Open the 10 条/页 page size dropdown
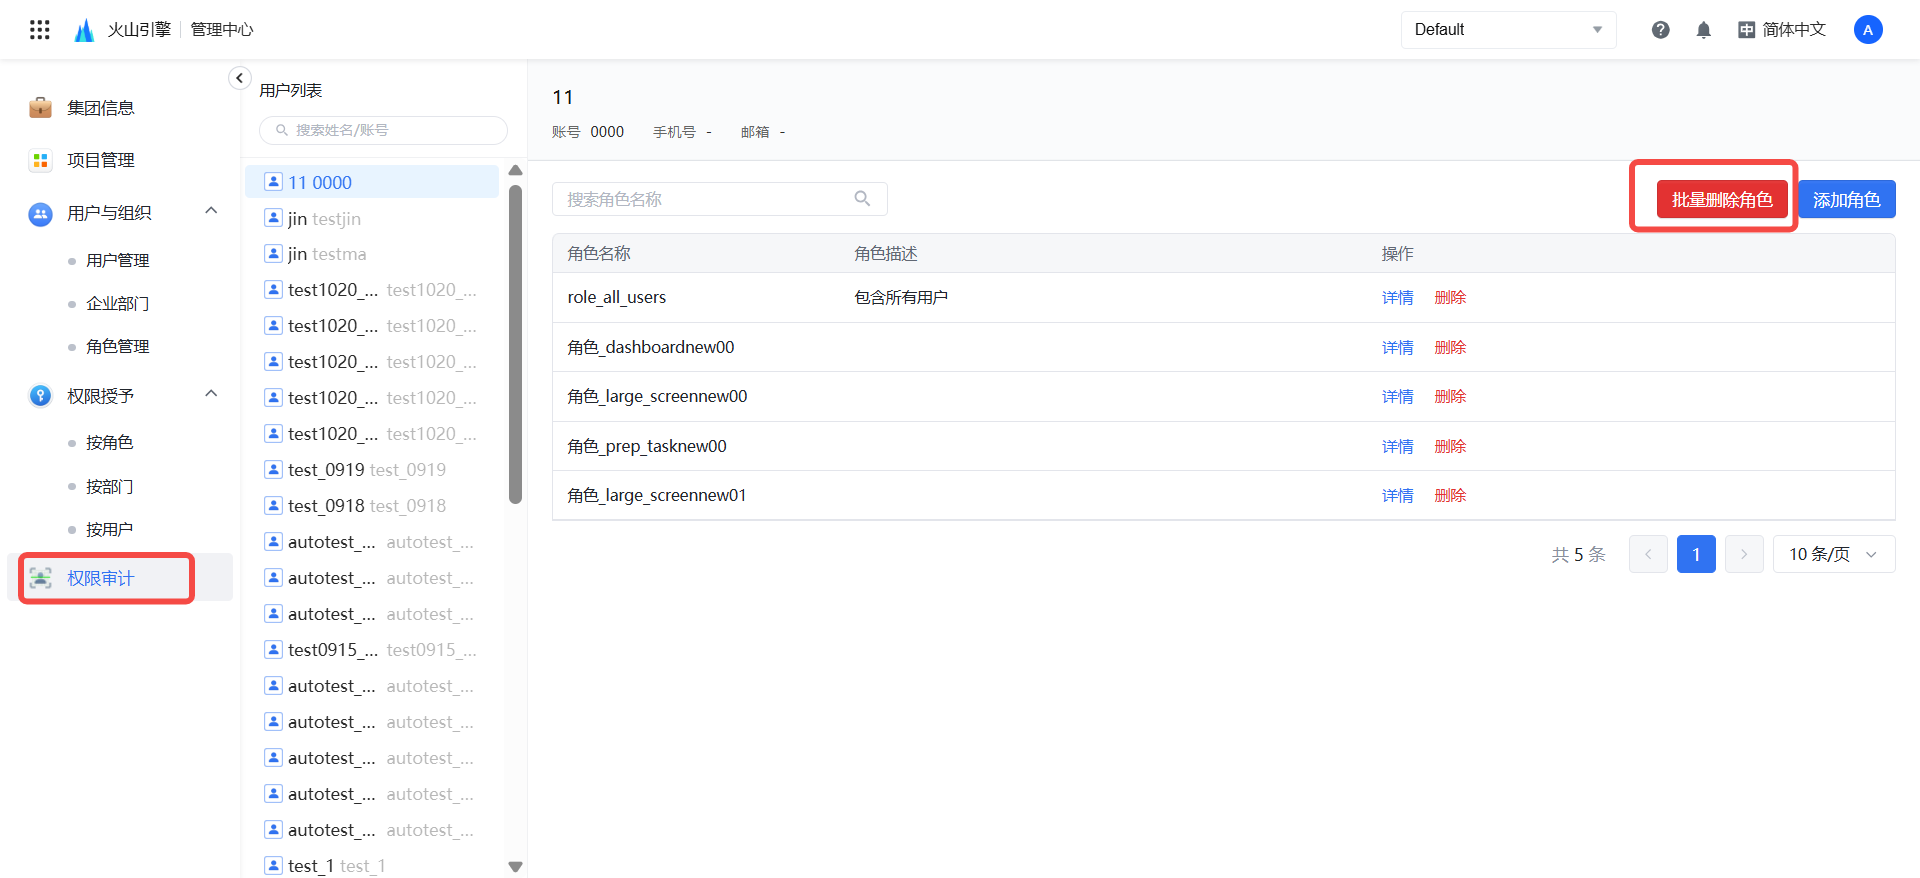 click(1833, 554)
